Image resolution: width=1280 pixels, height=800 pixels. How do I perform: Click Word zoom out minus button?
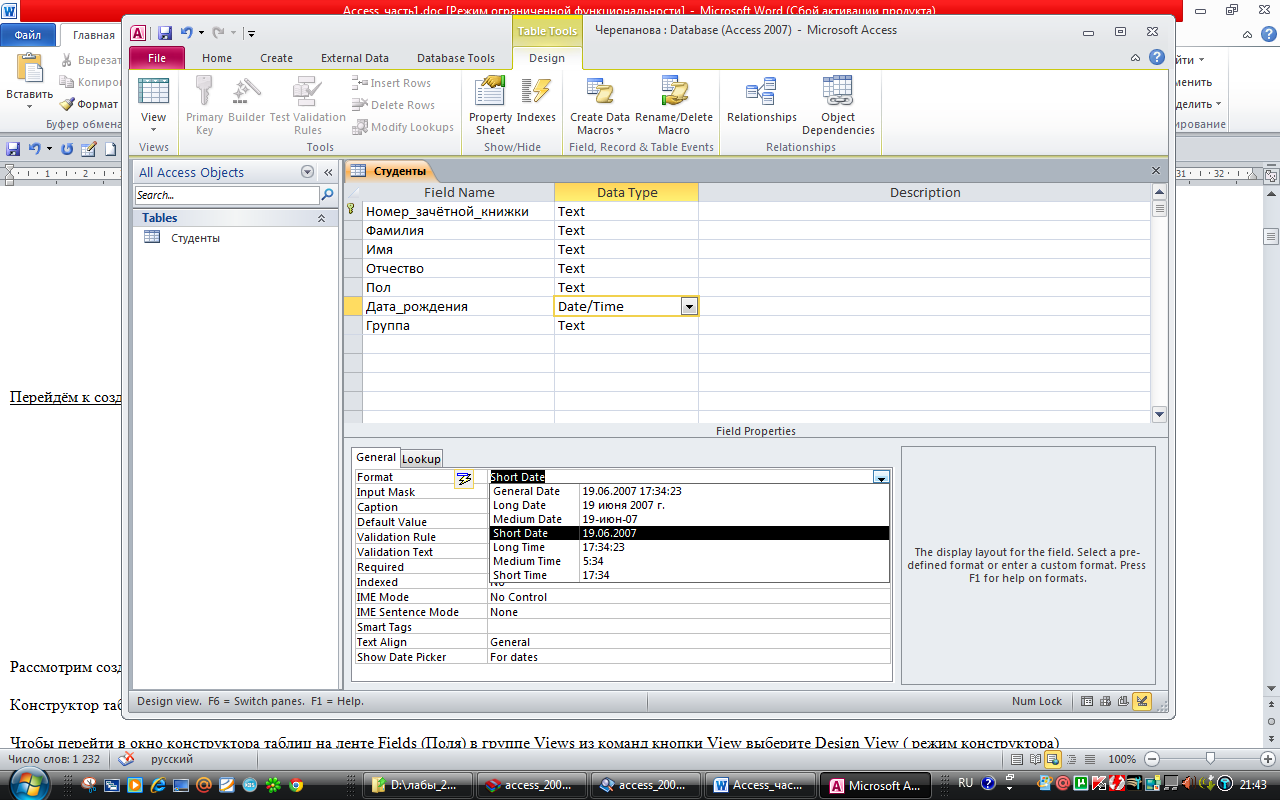[1152, 759]
